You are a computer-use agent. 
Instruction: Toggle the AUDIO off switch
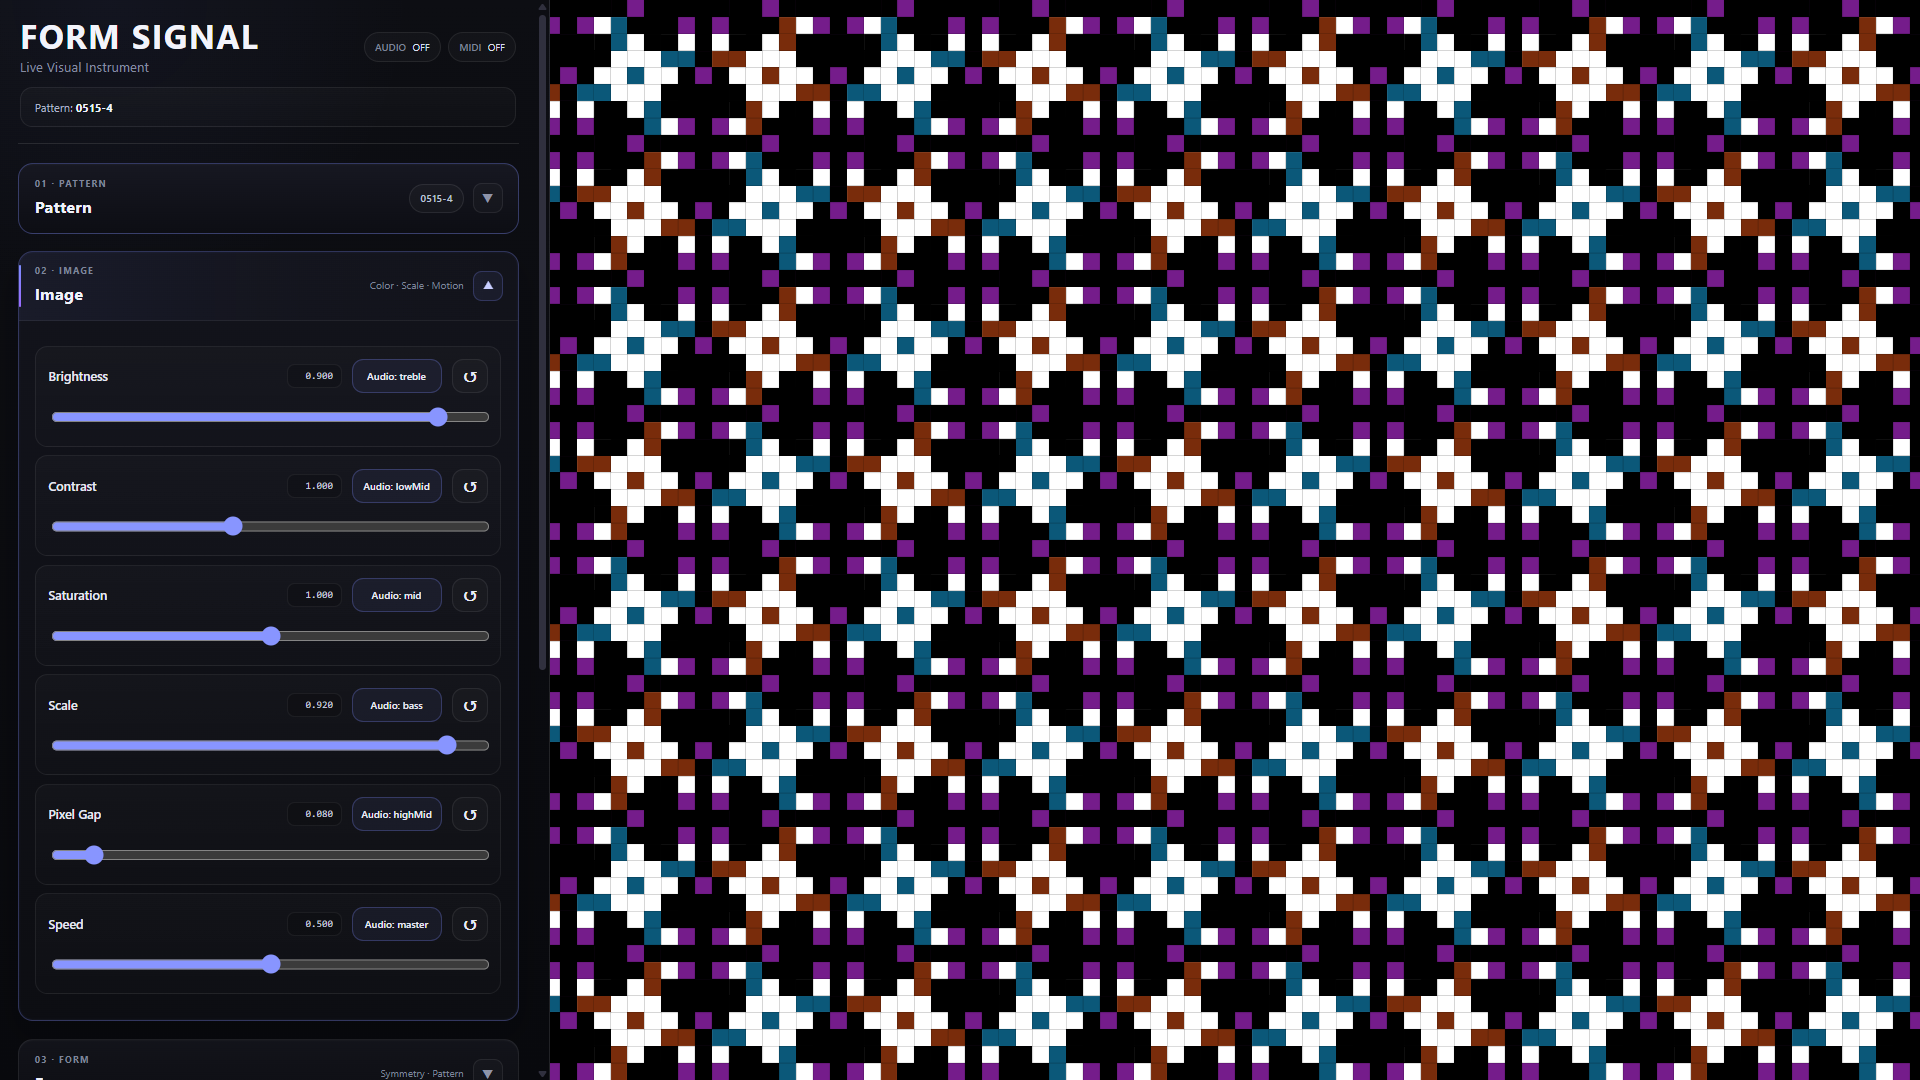tap(402, 47)
